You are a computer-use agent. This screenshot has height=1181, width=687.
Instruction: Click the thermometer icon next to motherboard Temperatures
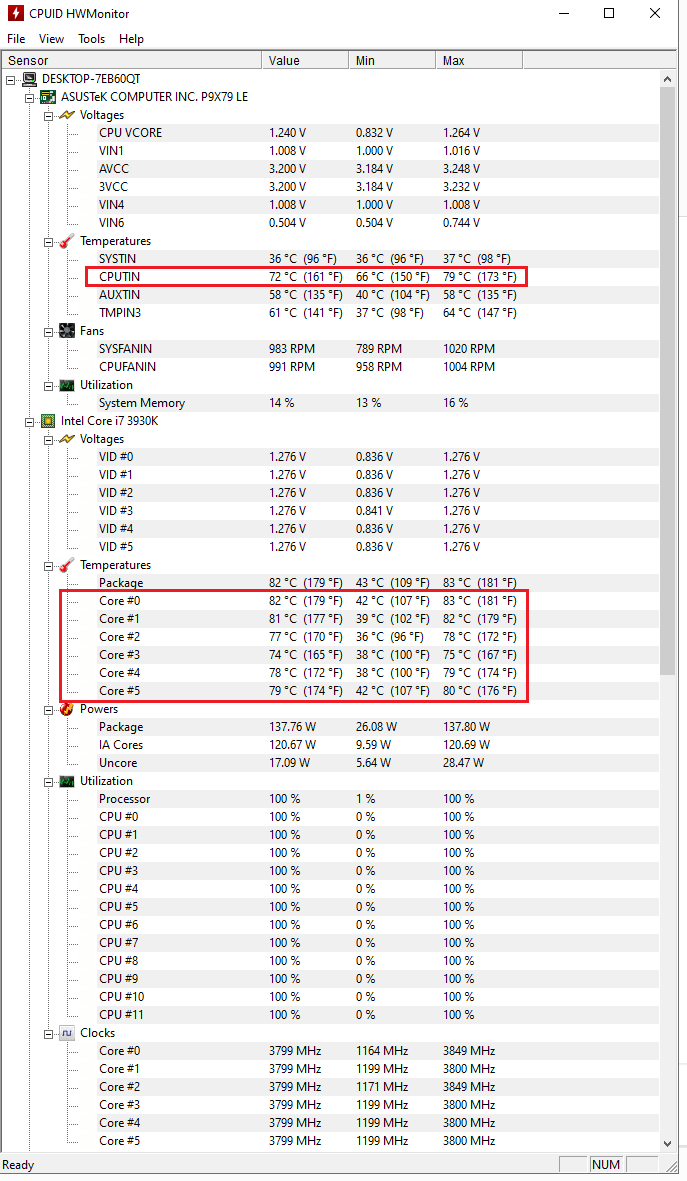[67, 241]
